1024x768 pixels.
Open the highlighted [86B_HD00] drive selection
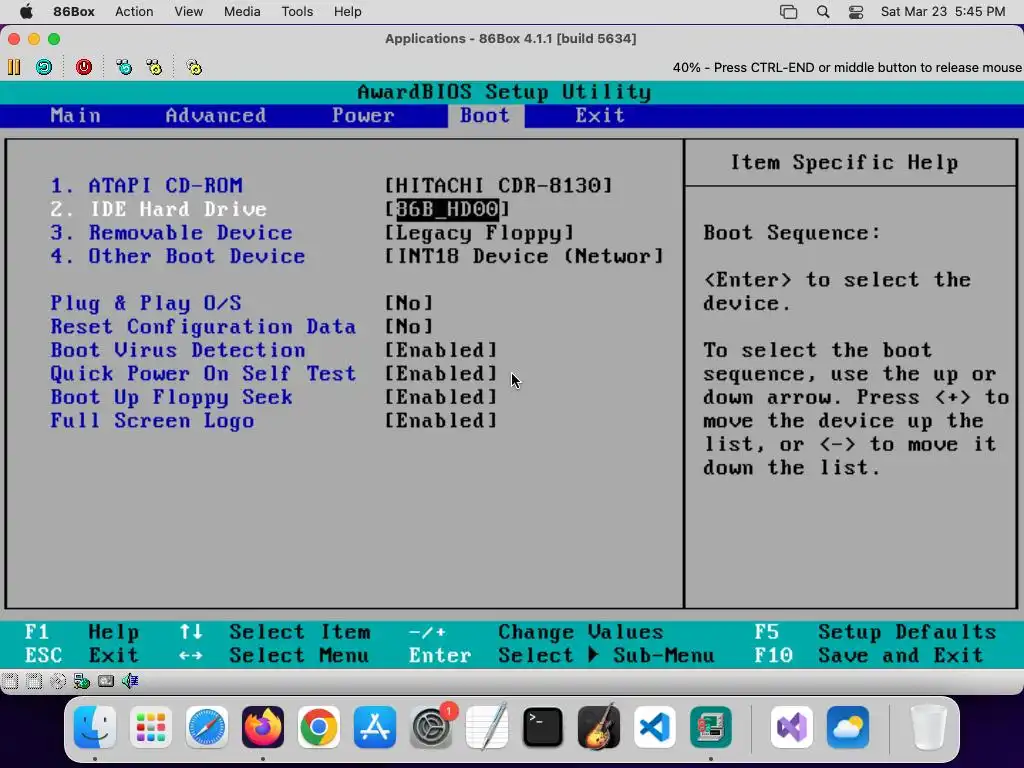coord(447,209)
